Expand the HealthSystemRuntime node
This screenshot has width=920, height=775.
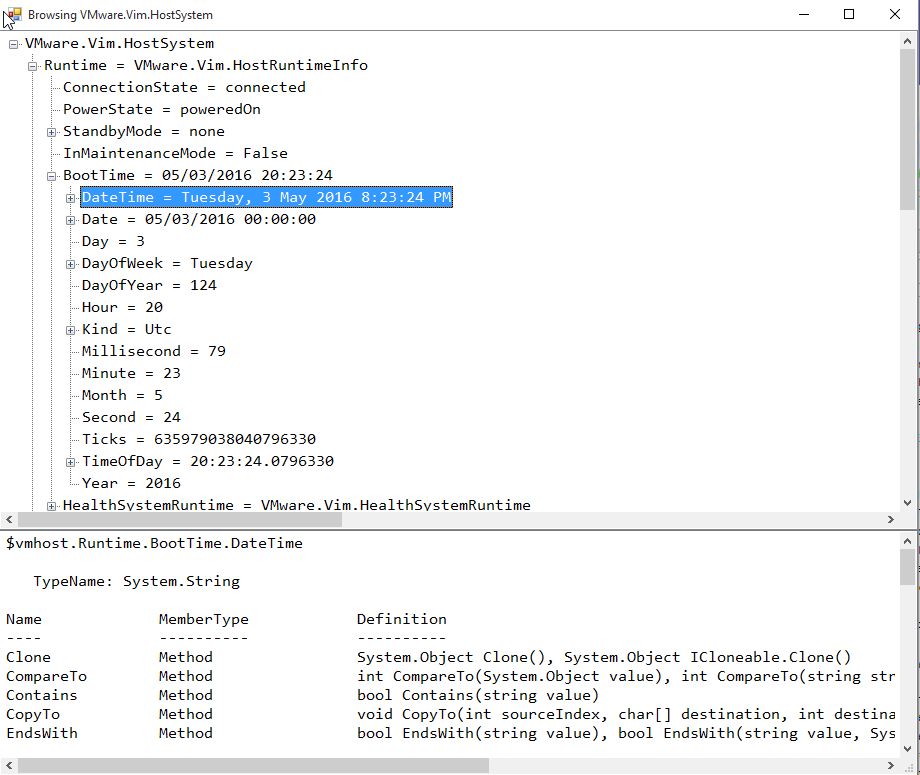tap(52, 506)
